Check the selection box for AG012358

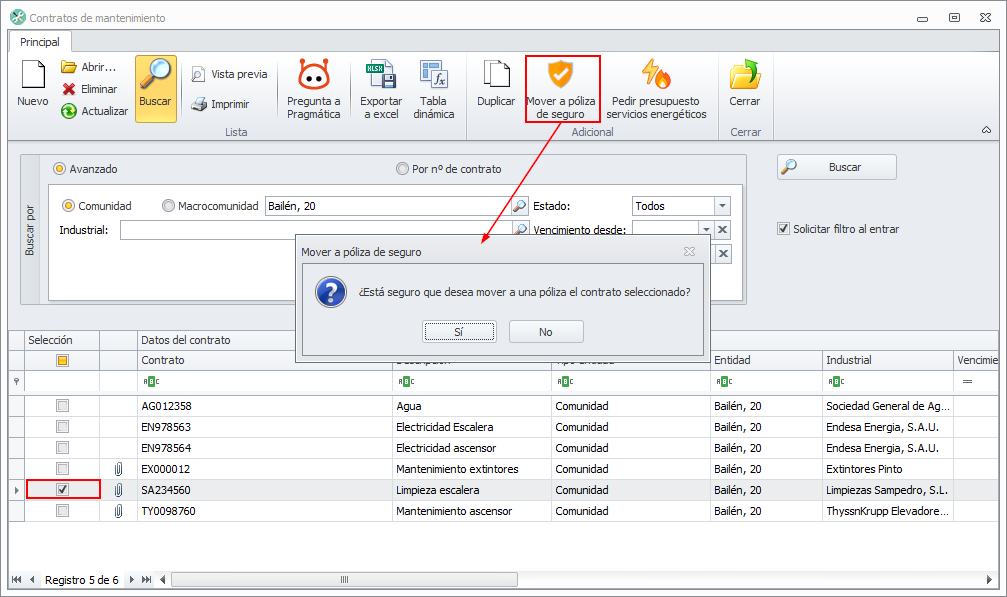(62, 406)
